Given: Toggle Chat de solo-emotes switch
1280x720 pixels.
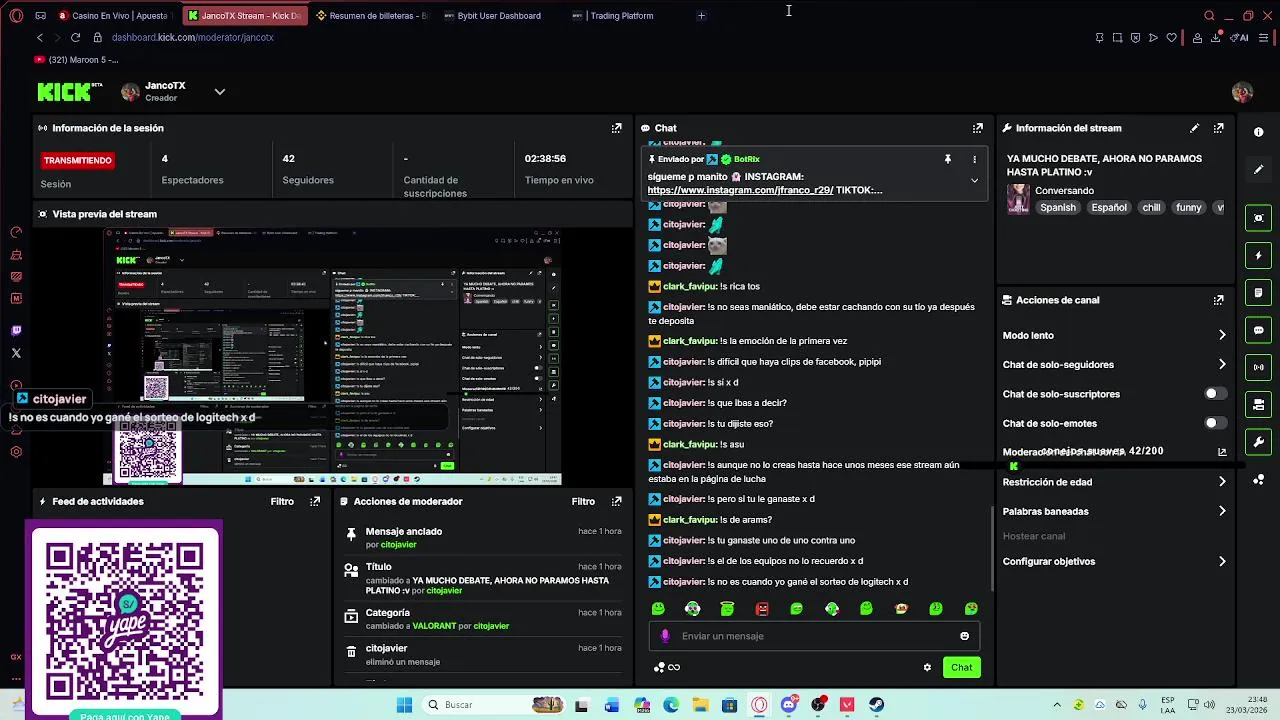Looking at the screenshot, I should click(1215, 423).
